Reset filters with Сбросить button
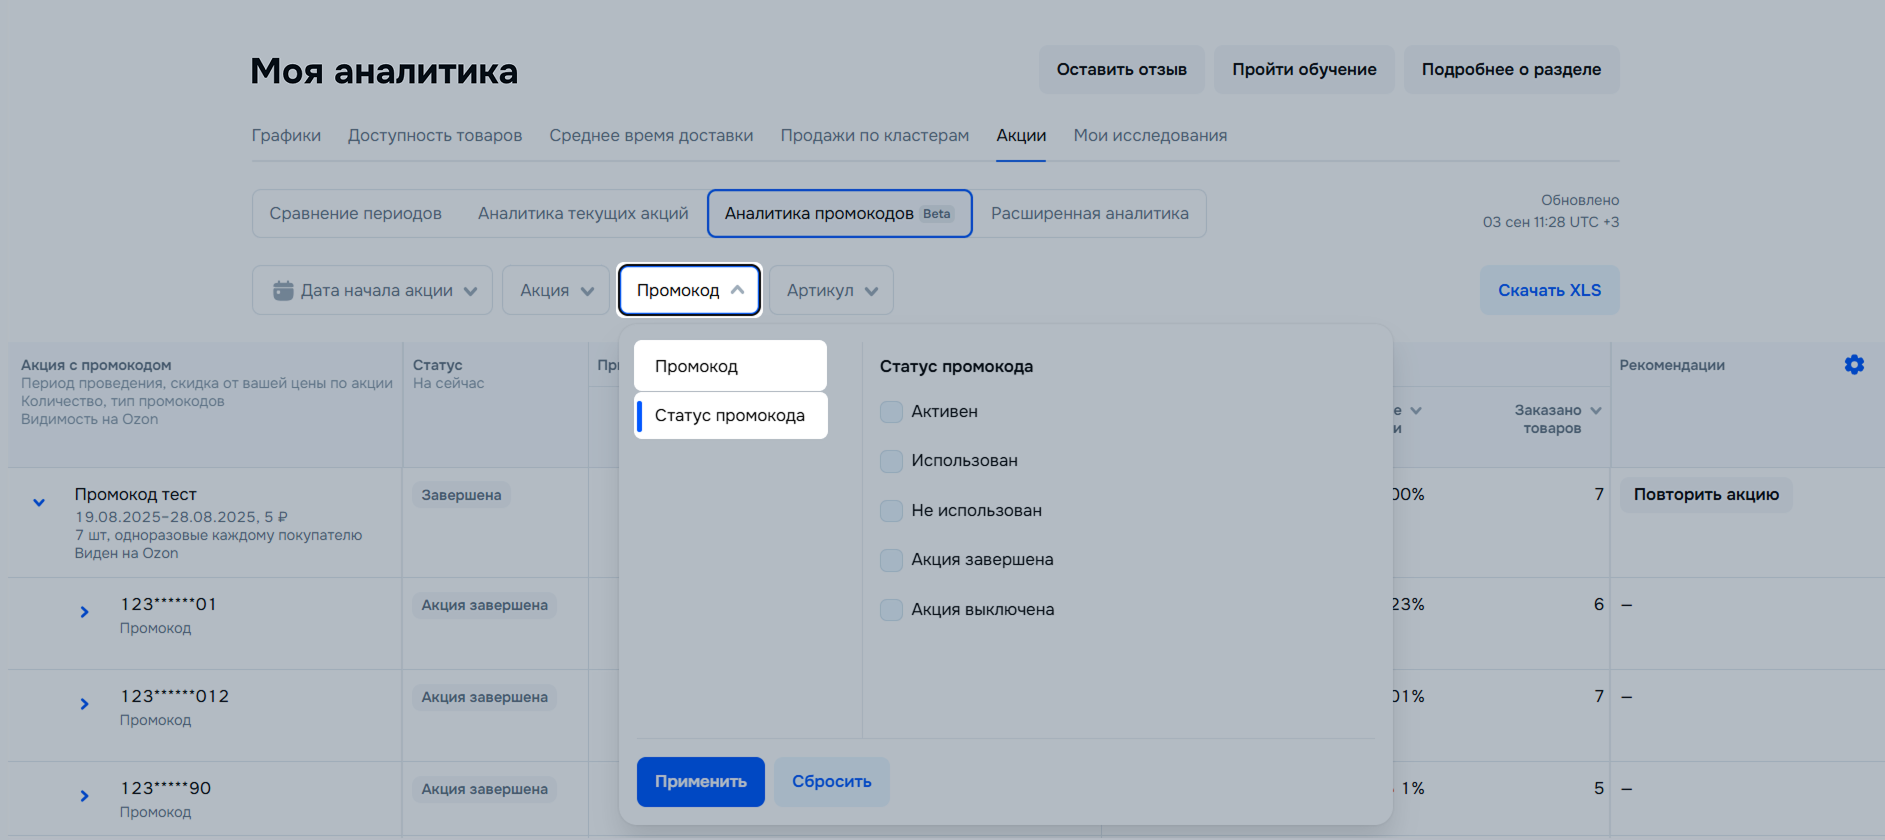This screenshot has height=840, width=1885. coord(831,782)
